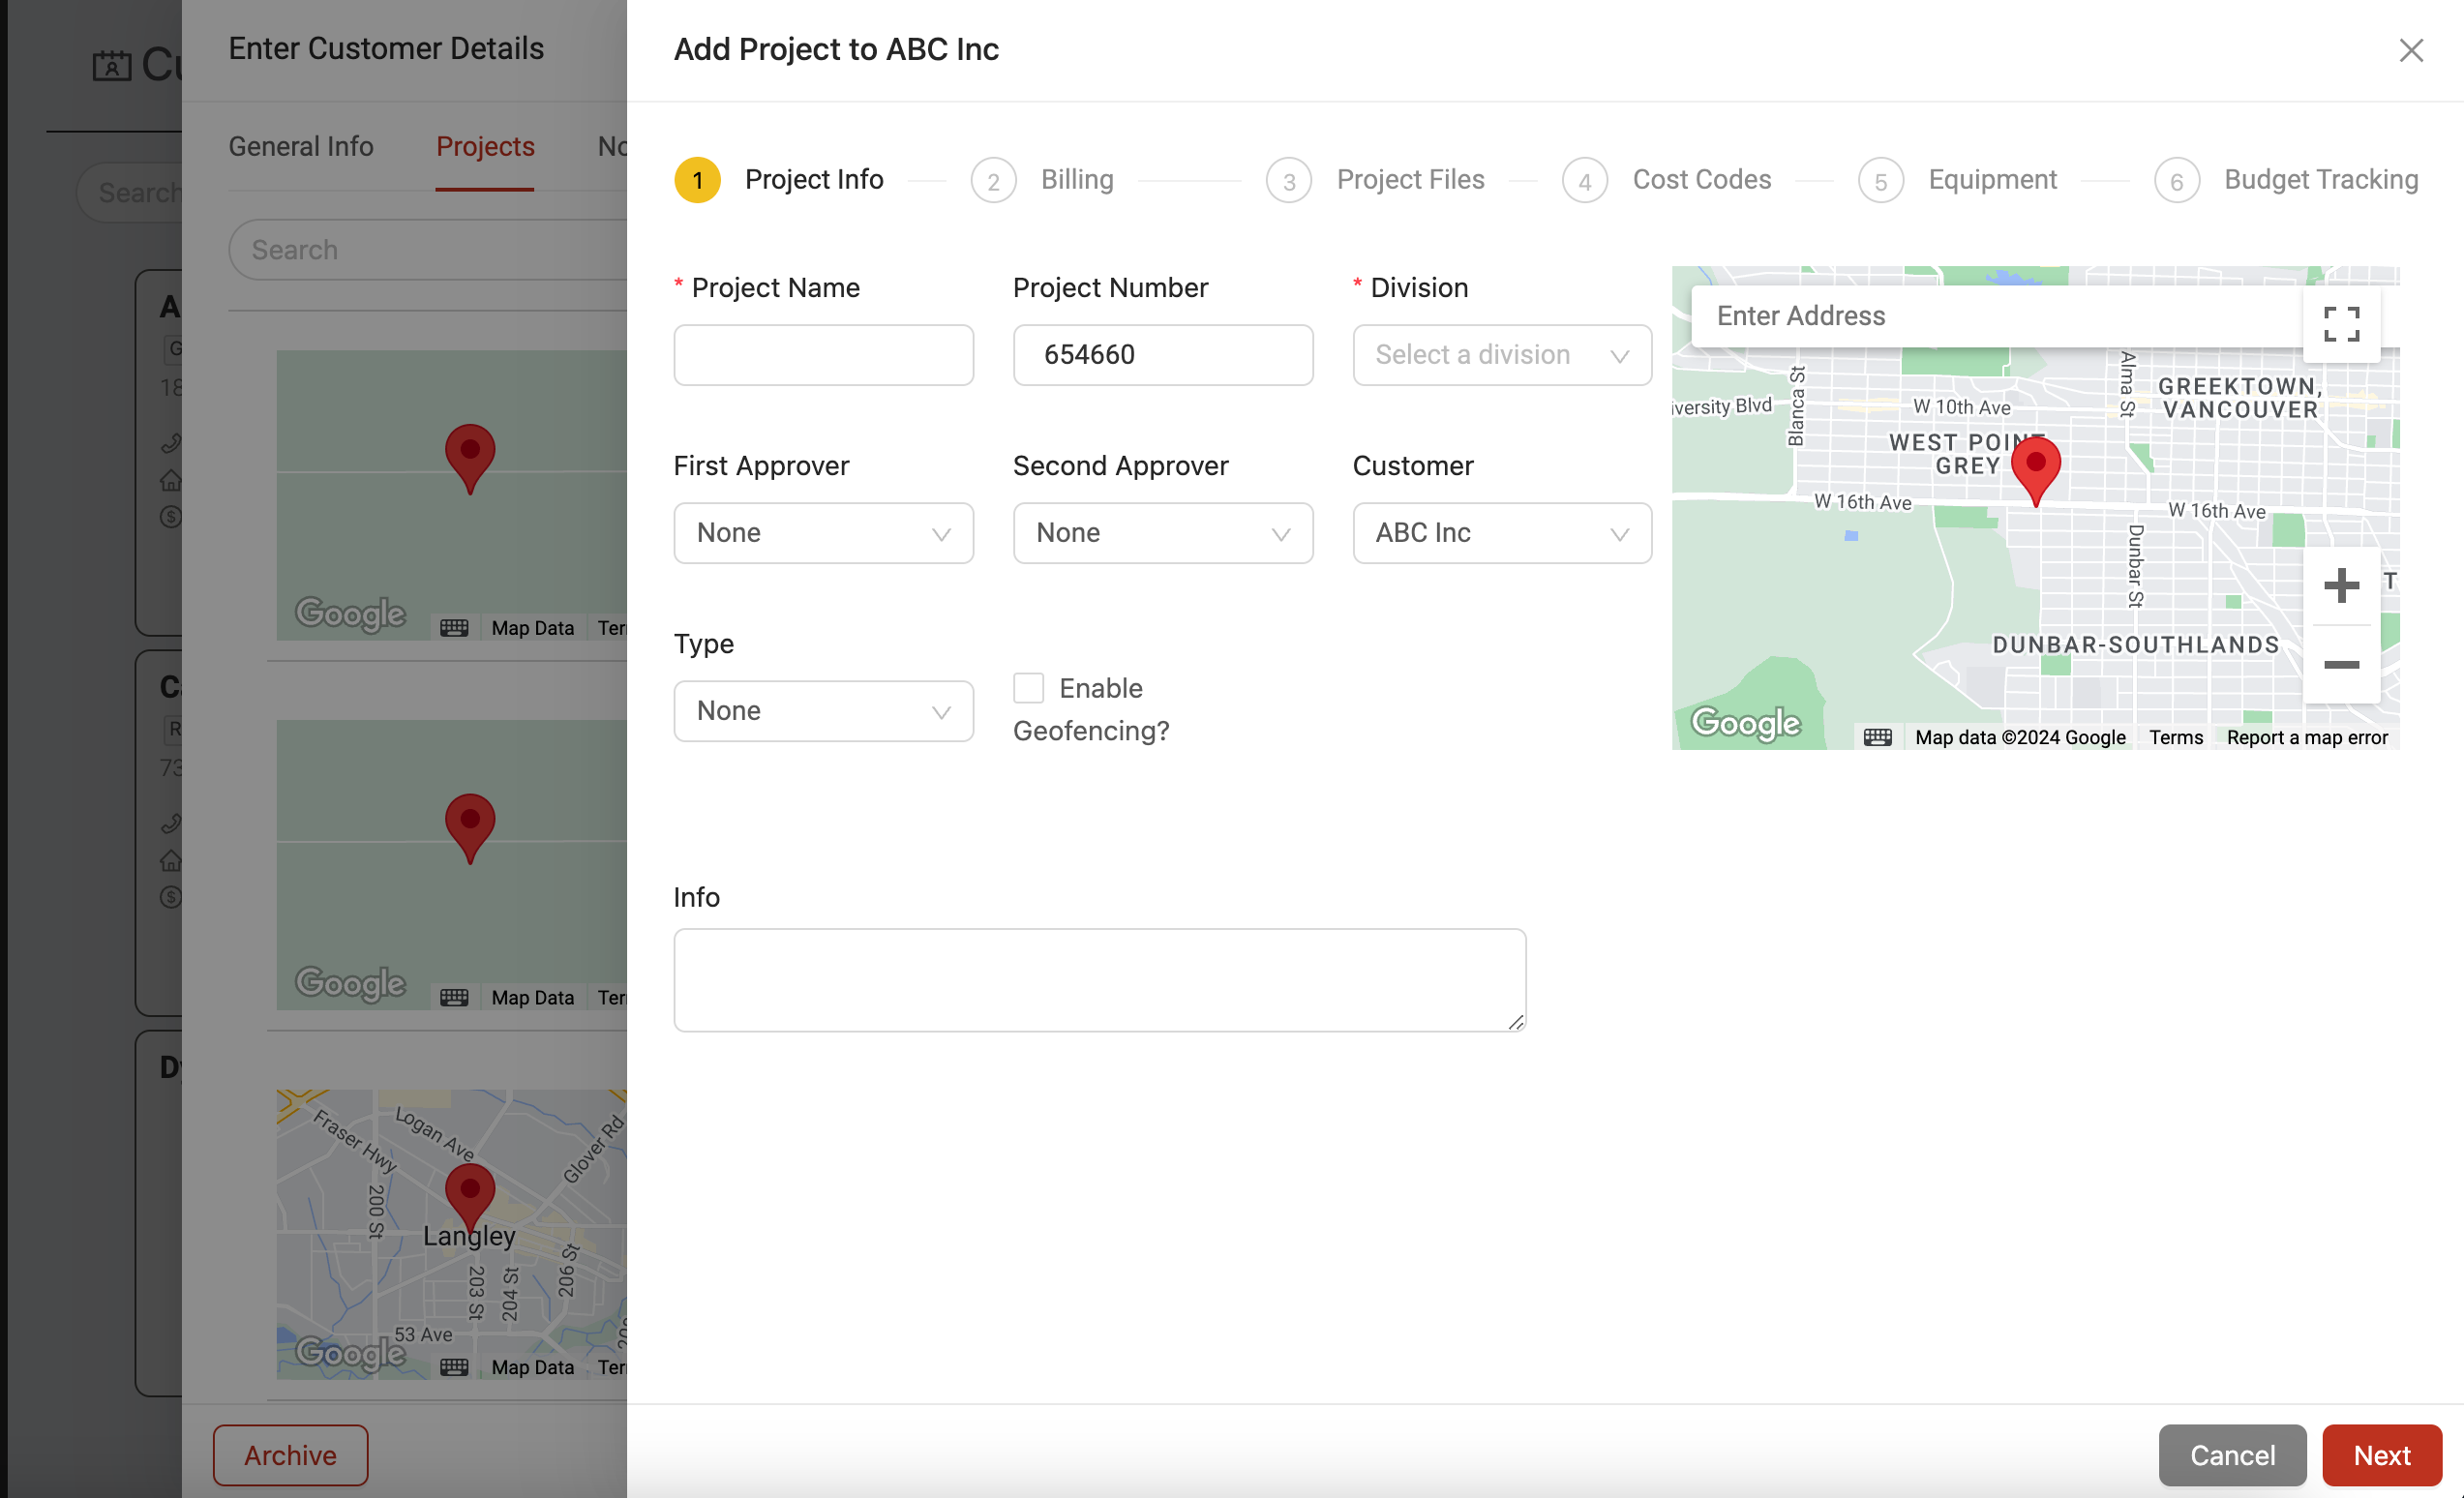Open the Customer dropdown showing ABC Inc
The image size is (2464, 1498).
pyautogui.click(x=1502, y=533)
